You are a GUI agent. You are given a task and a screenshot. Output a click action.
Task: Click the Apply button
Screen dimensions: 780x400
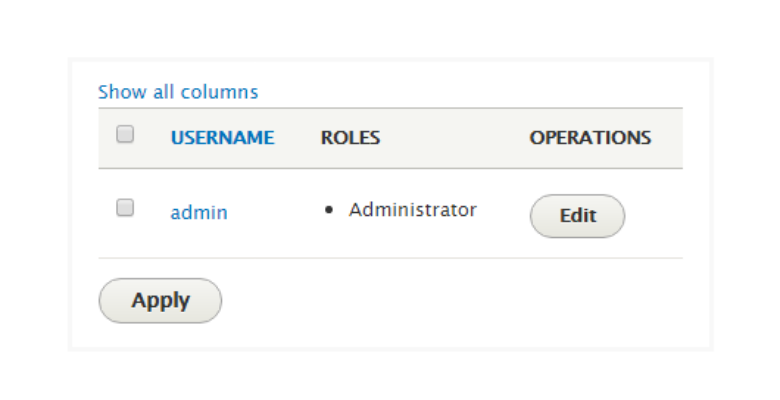[160, 300]
